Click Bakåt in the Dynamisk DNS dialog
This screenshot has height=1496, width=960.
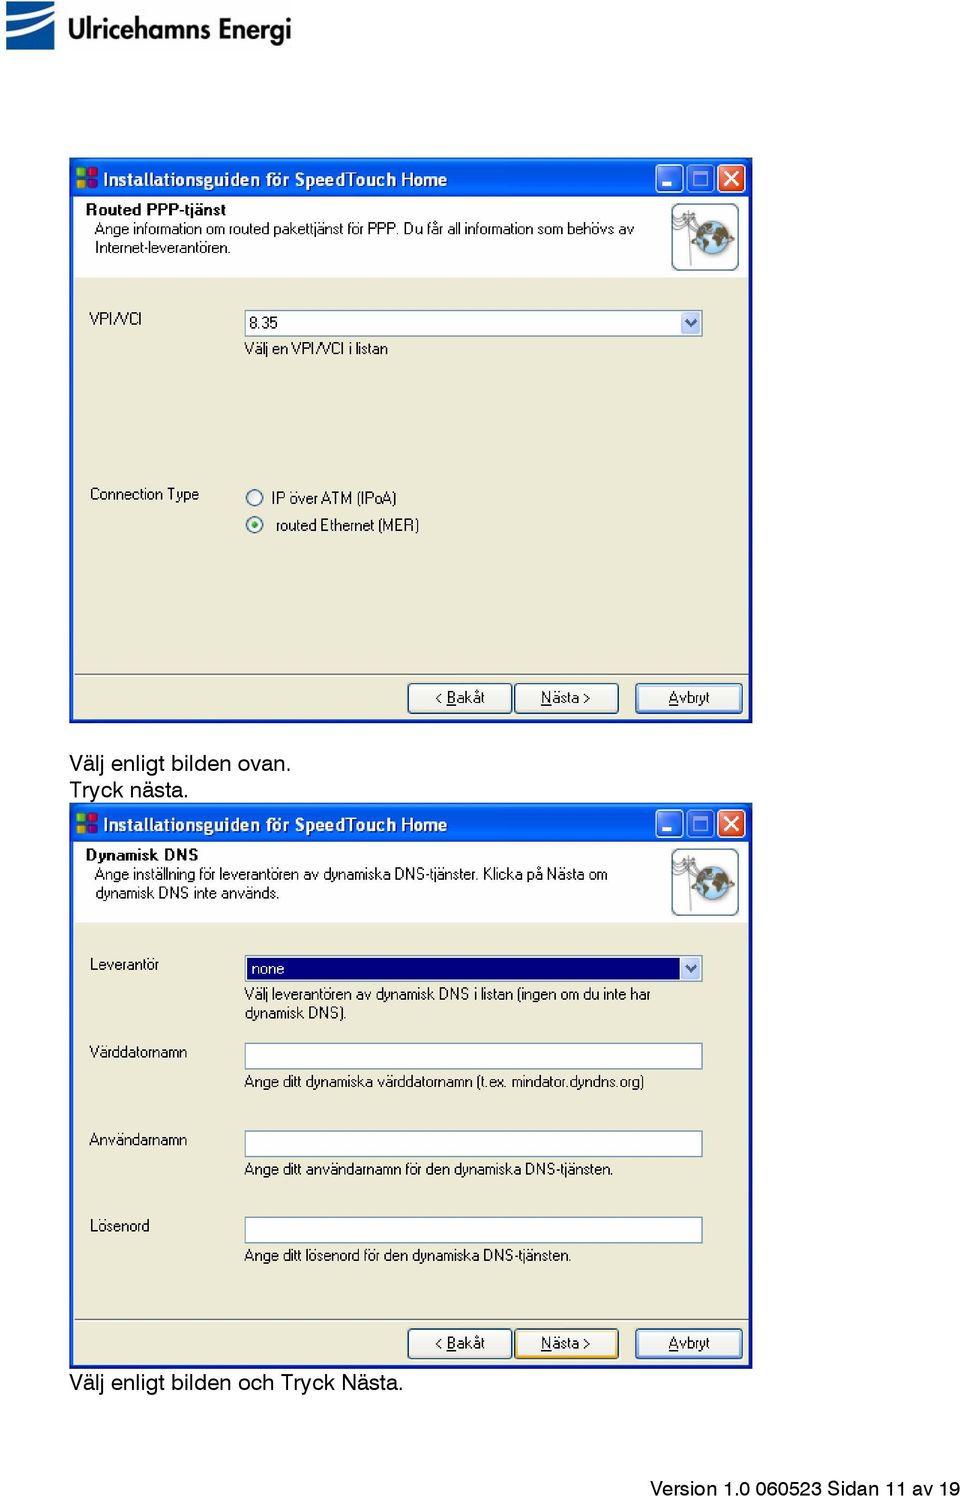click(460, 1343)
